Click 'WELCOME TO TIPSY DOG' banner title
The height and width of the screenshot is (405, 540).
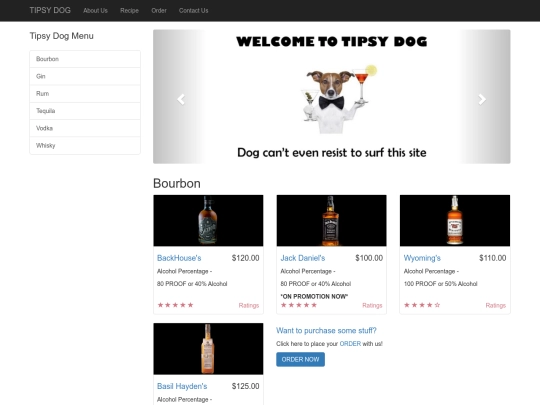(332, 41)
